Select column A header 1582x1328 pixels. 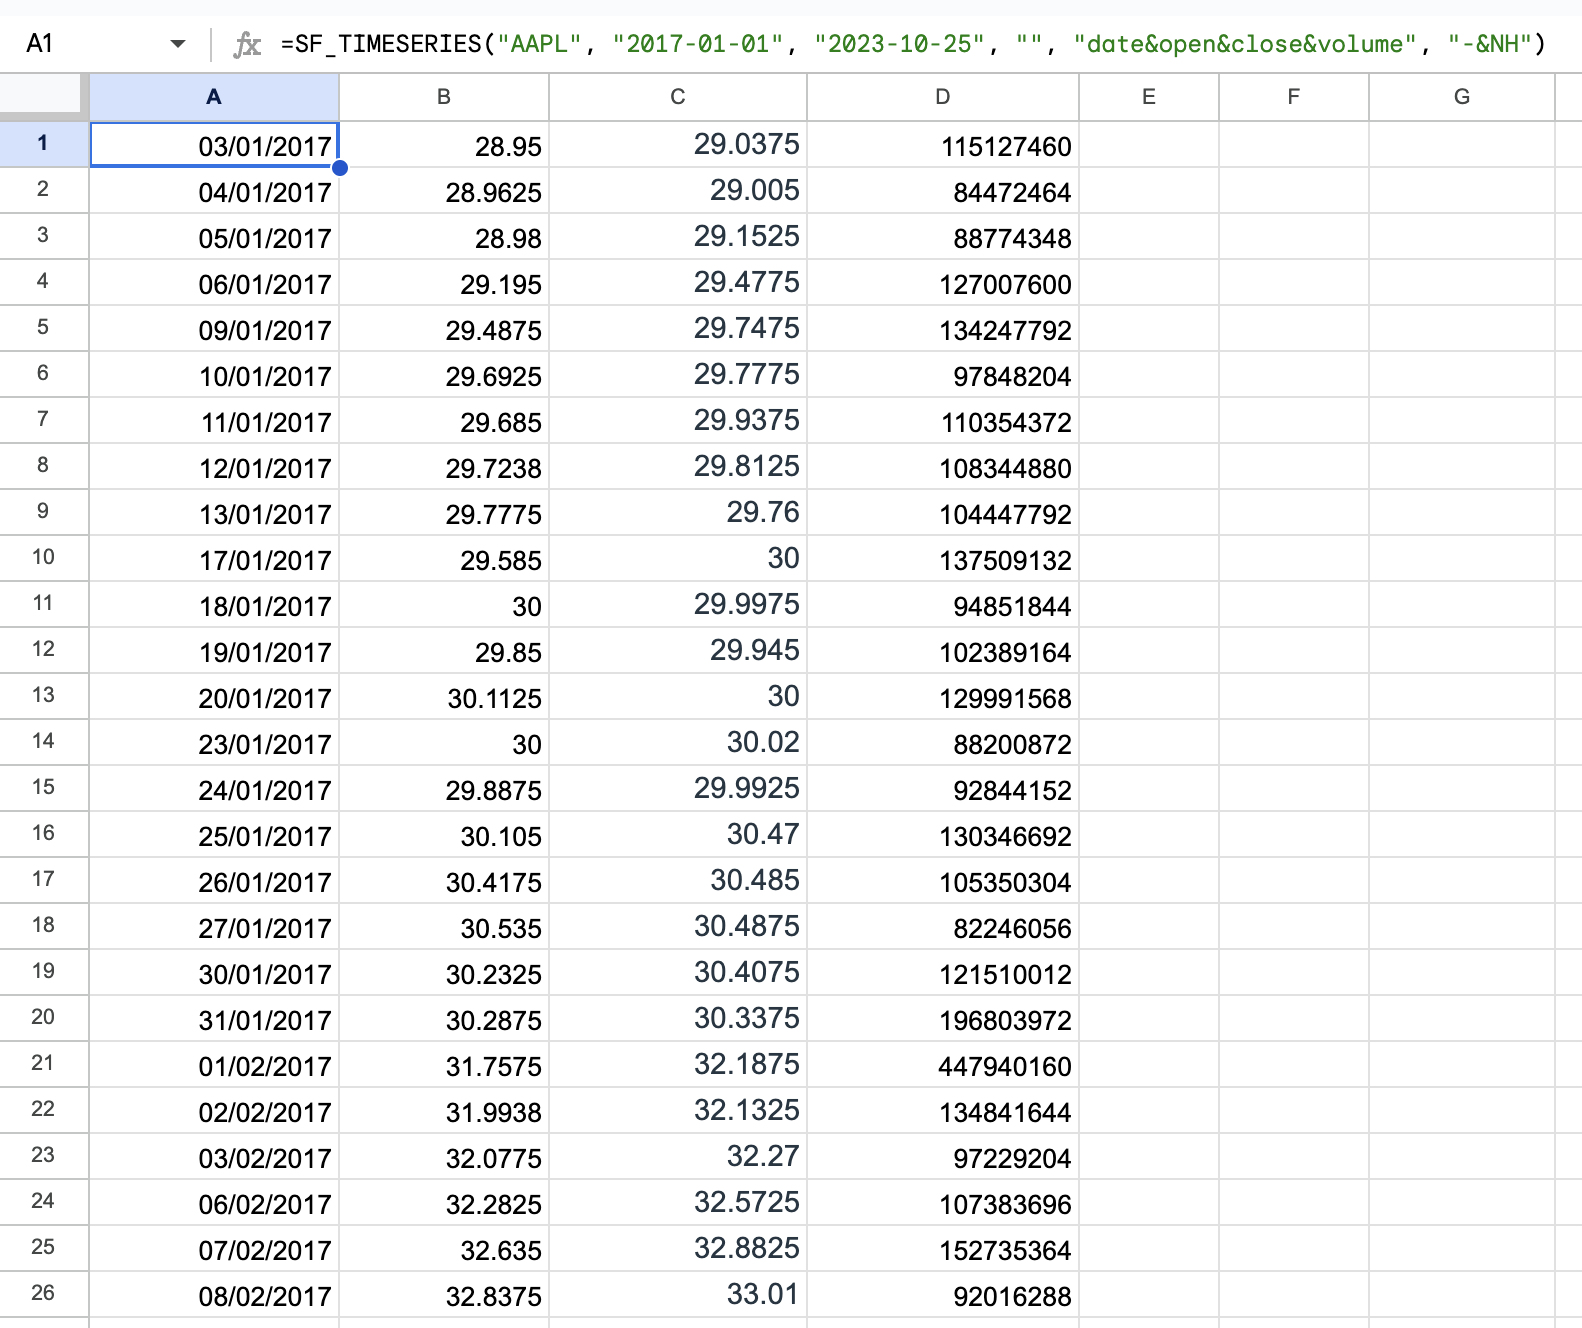(x=214, y=97)
